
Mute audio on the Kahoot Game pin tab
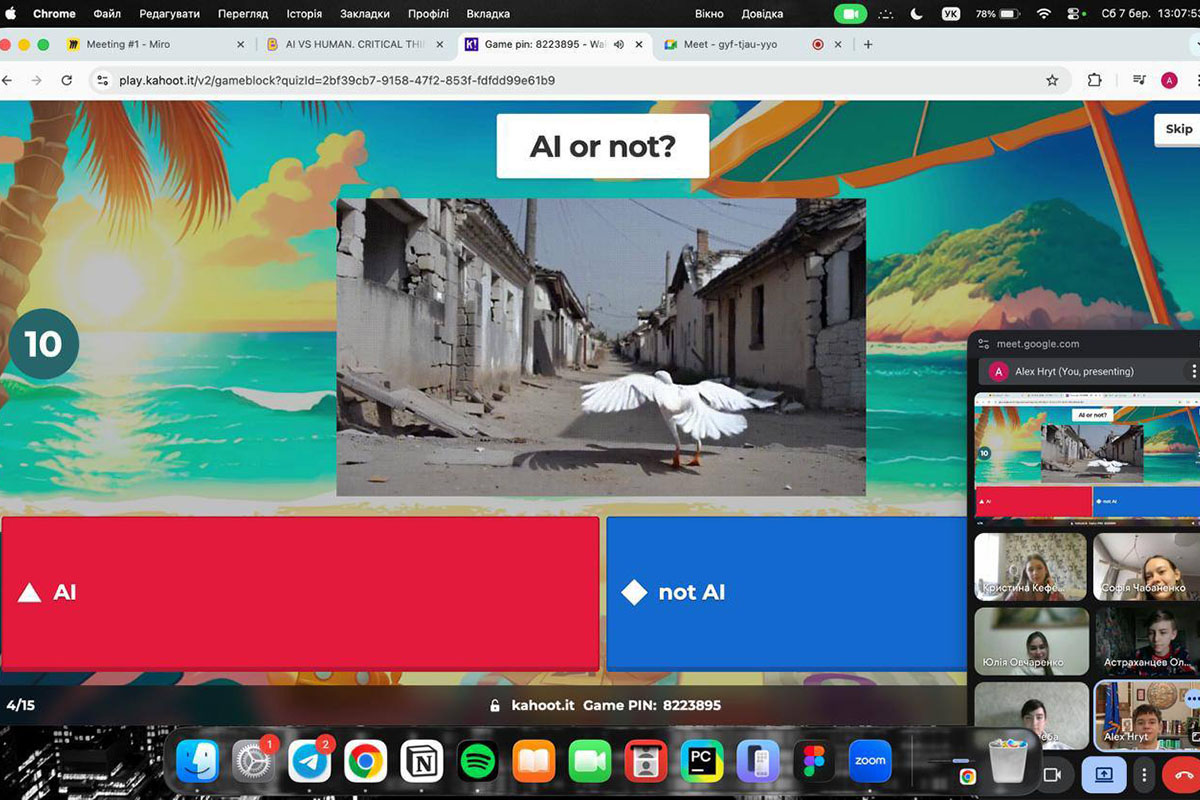click(x=619, y=44)
